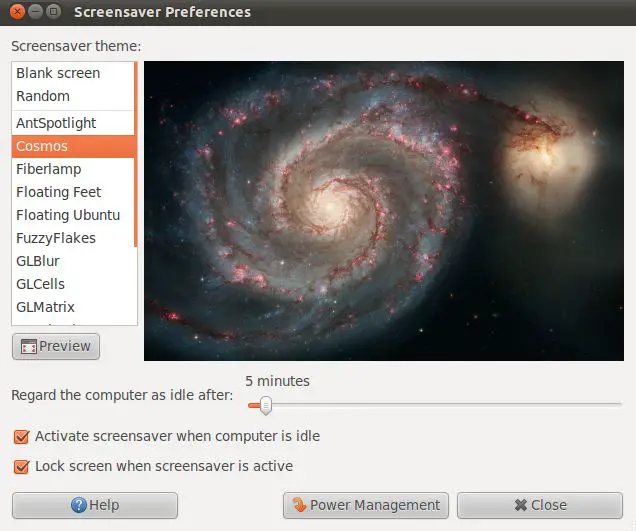Screen dimensions: 636x531
Task: Toggle Activate screensaver when computer is idle
Action: point(21,437)
